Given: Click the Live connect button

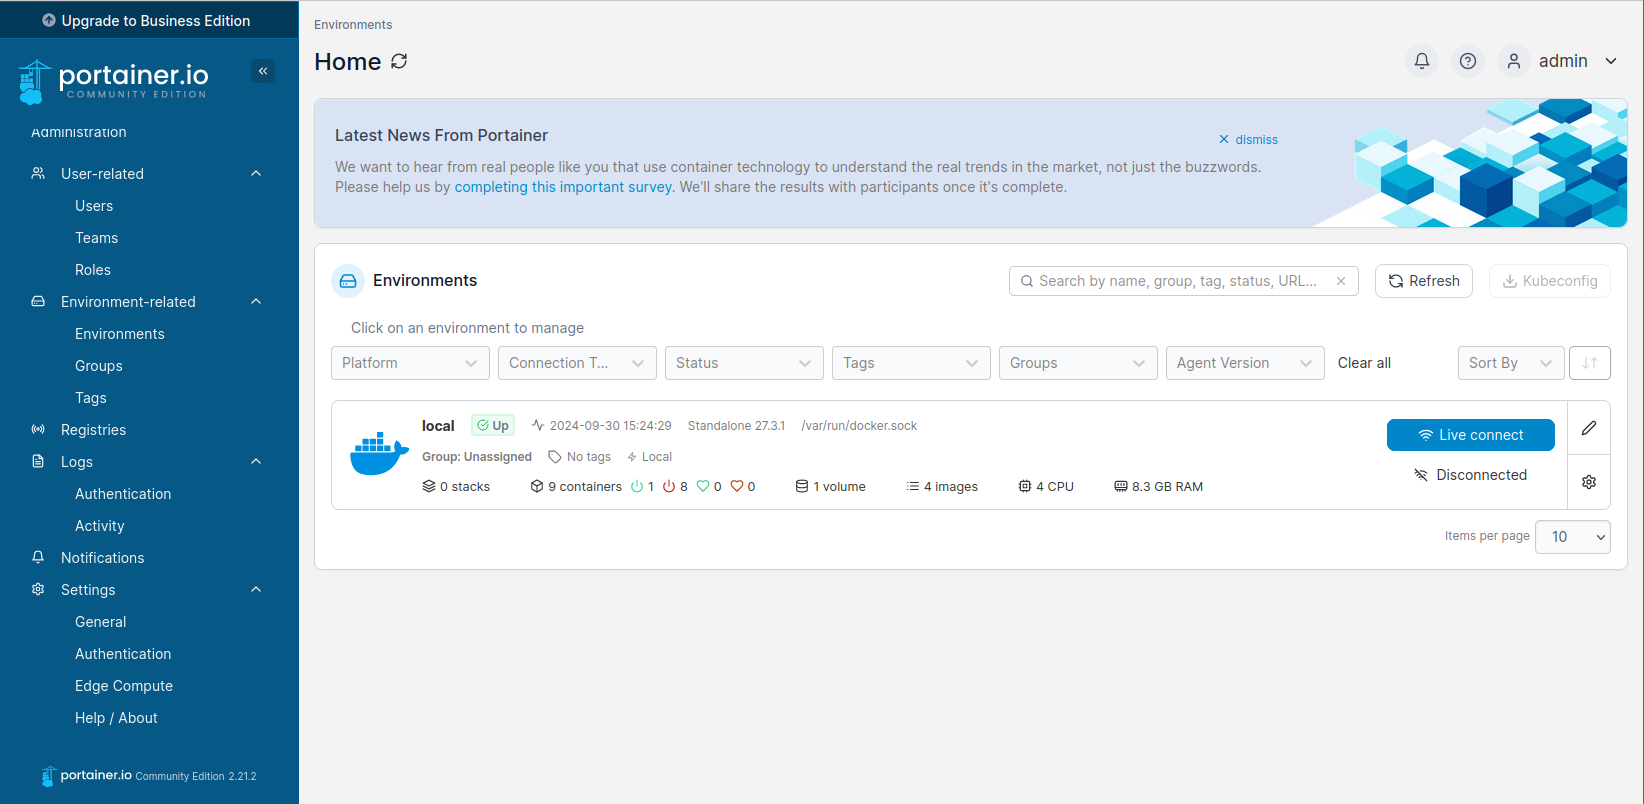Looking at the screenshot, I should 1470,435.
